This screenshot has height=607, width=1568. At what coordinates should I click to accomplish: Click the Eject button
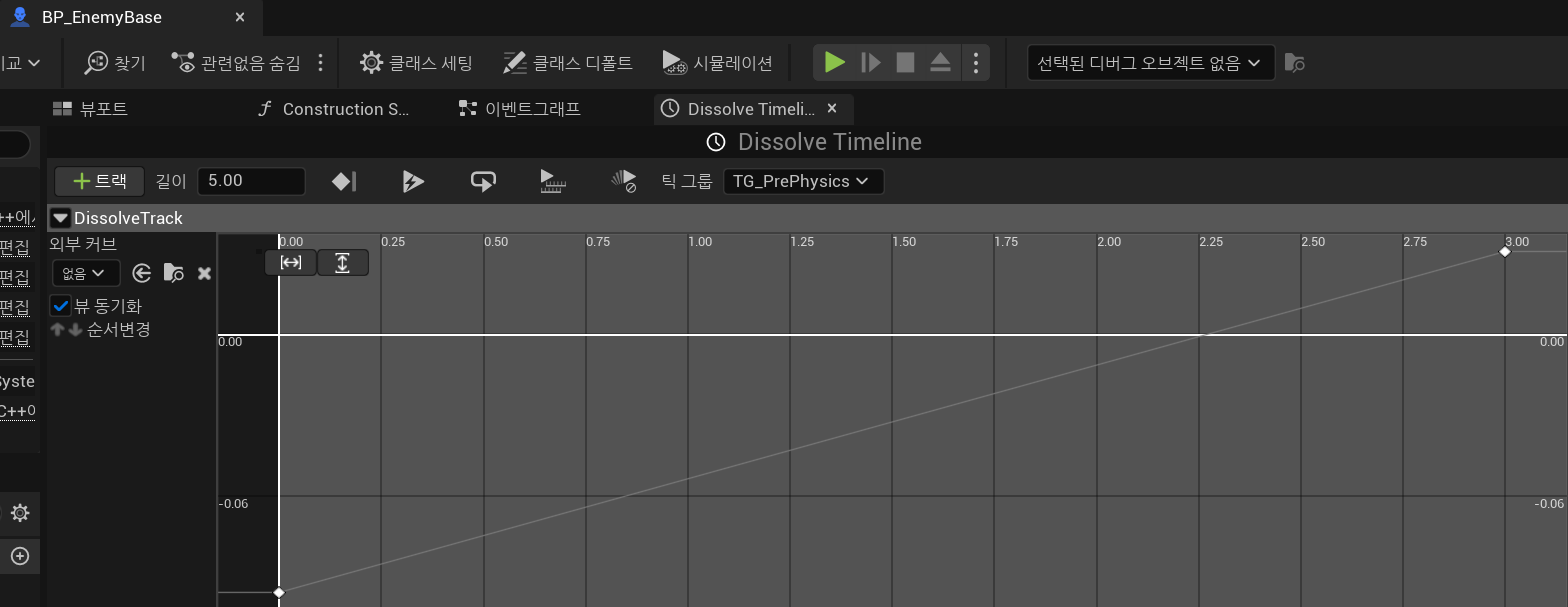click(940, 62)
